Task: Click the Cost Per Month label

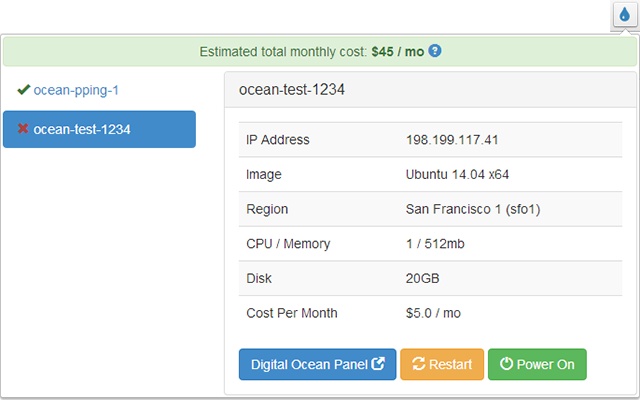Action: (292, 313)
